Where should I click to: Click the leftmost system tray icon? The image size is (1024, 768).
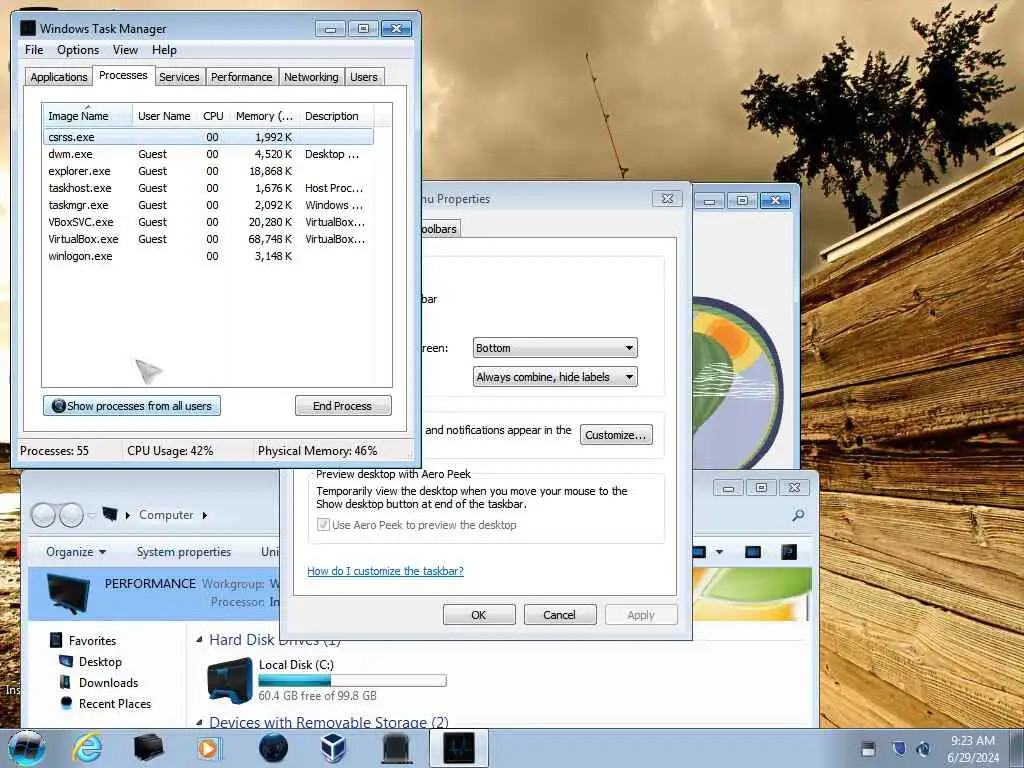868,748
